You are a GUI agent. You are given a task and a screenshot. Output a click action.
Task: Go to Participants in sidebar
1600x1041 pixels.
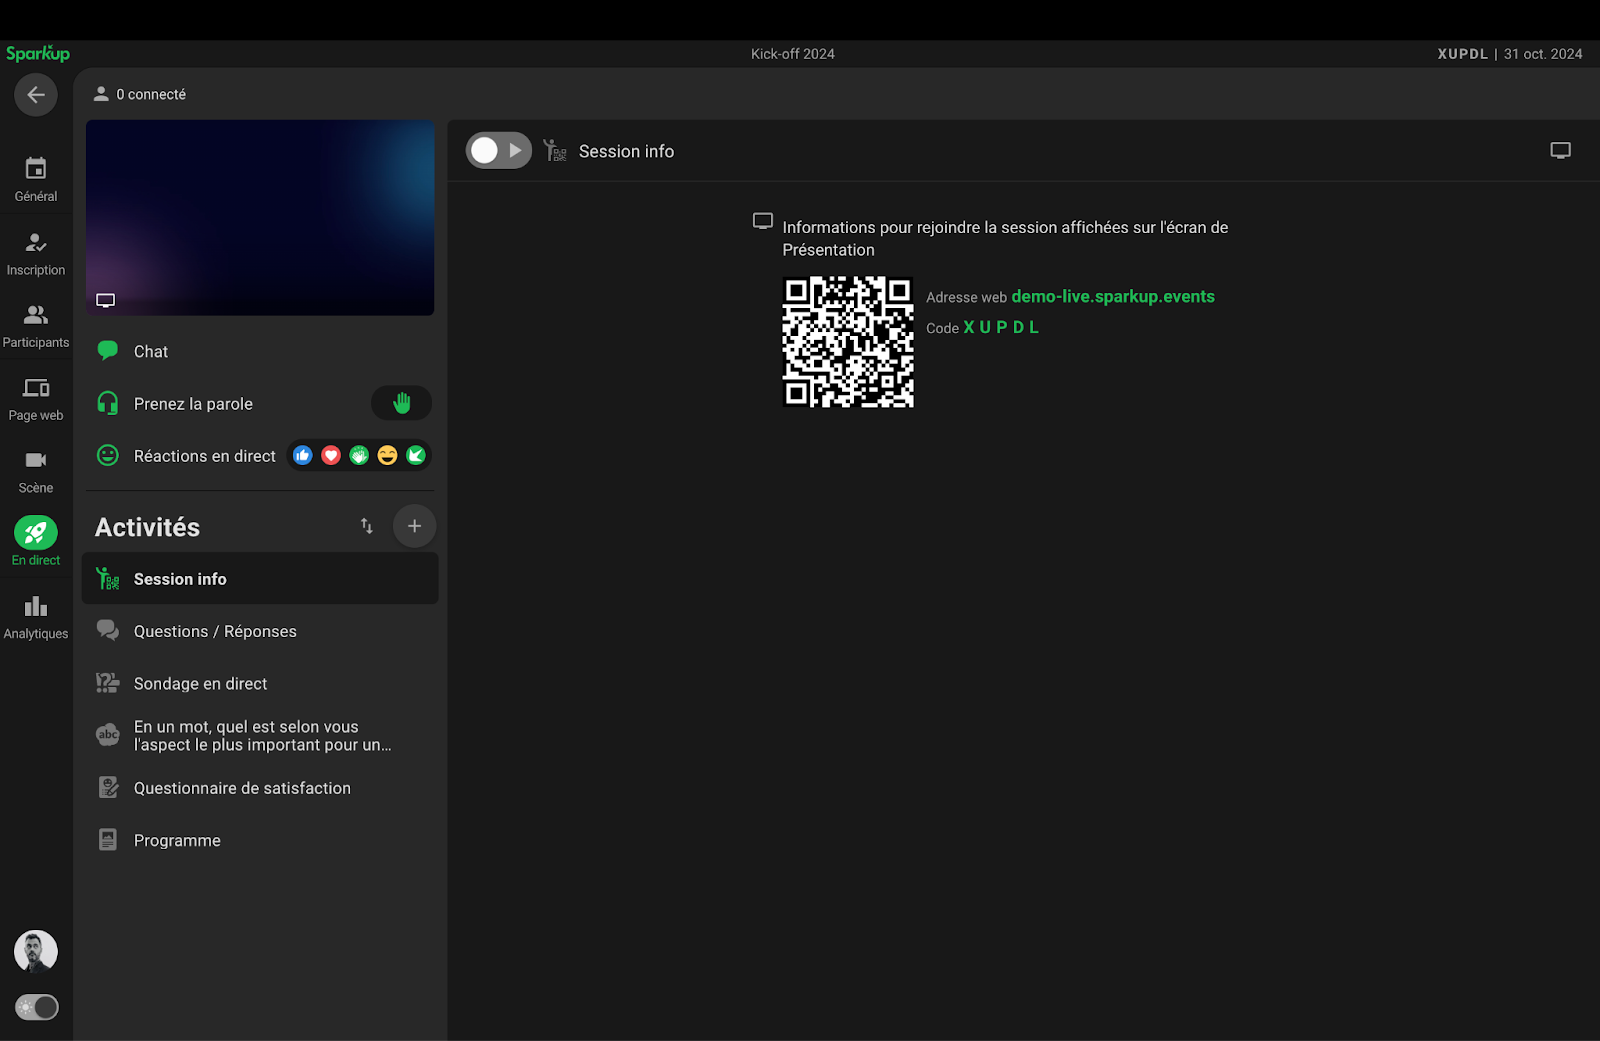coord(36,325)
